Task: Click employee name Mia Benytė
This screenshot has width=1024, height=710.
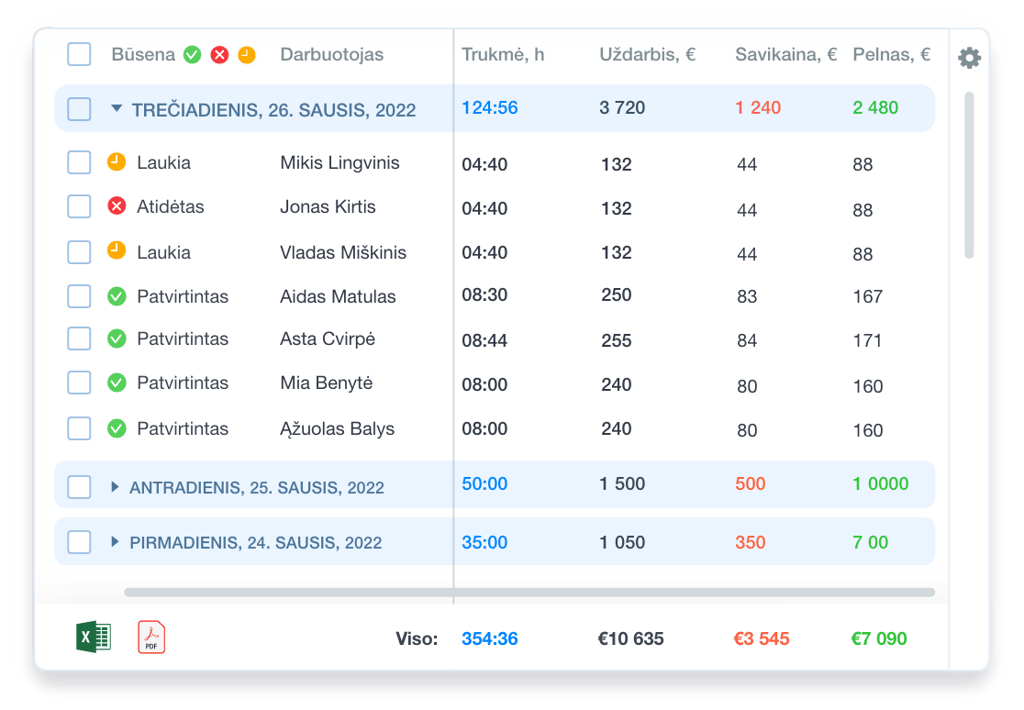Action: coord(326,383)
